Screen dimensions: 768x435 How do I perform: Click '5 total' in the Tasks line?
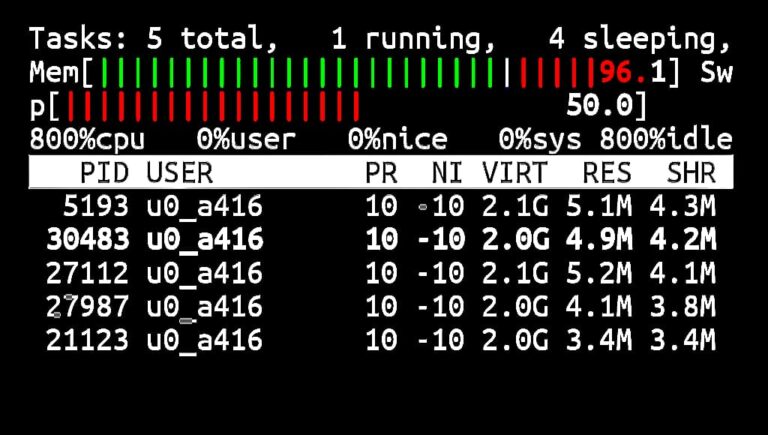point(212,39)
